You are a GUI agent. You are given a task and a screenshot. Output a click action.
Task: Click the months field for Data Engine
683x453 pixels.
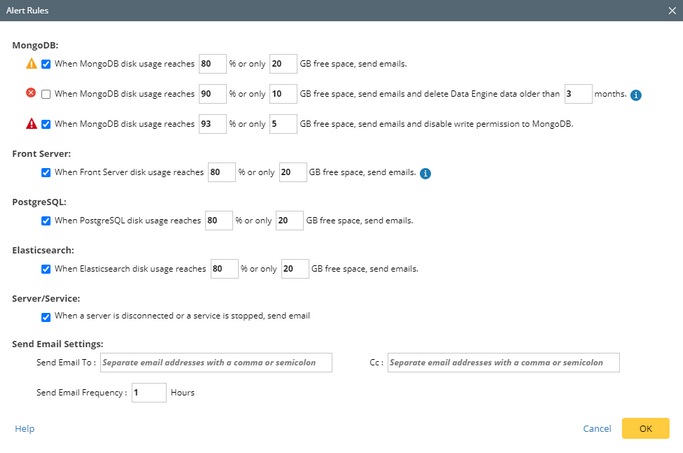[577, 94]
